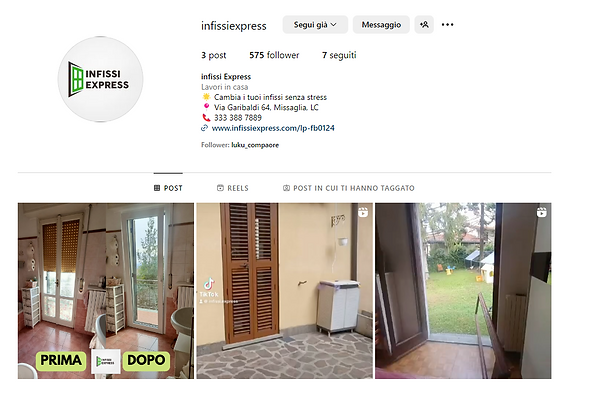This screenshot has width=600, height=415.
Task: View the 575 follower list
Action: pyautogui.click(x=274, y=55)
